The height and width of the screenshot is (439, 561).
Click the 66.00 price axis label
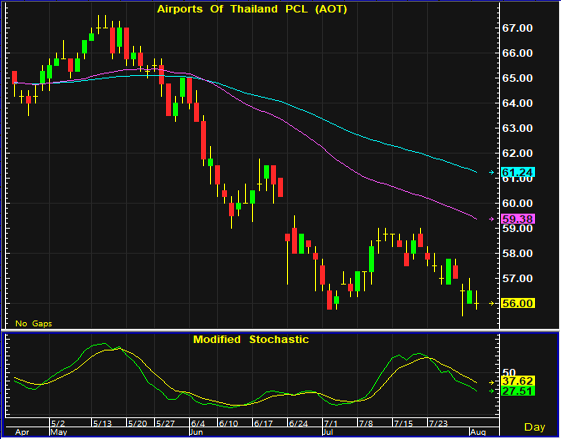(517, 53)
